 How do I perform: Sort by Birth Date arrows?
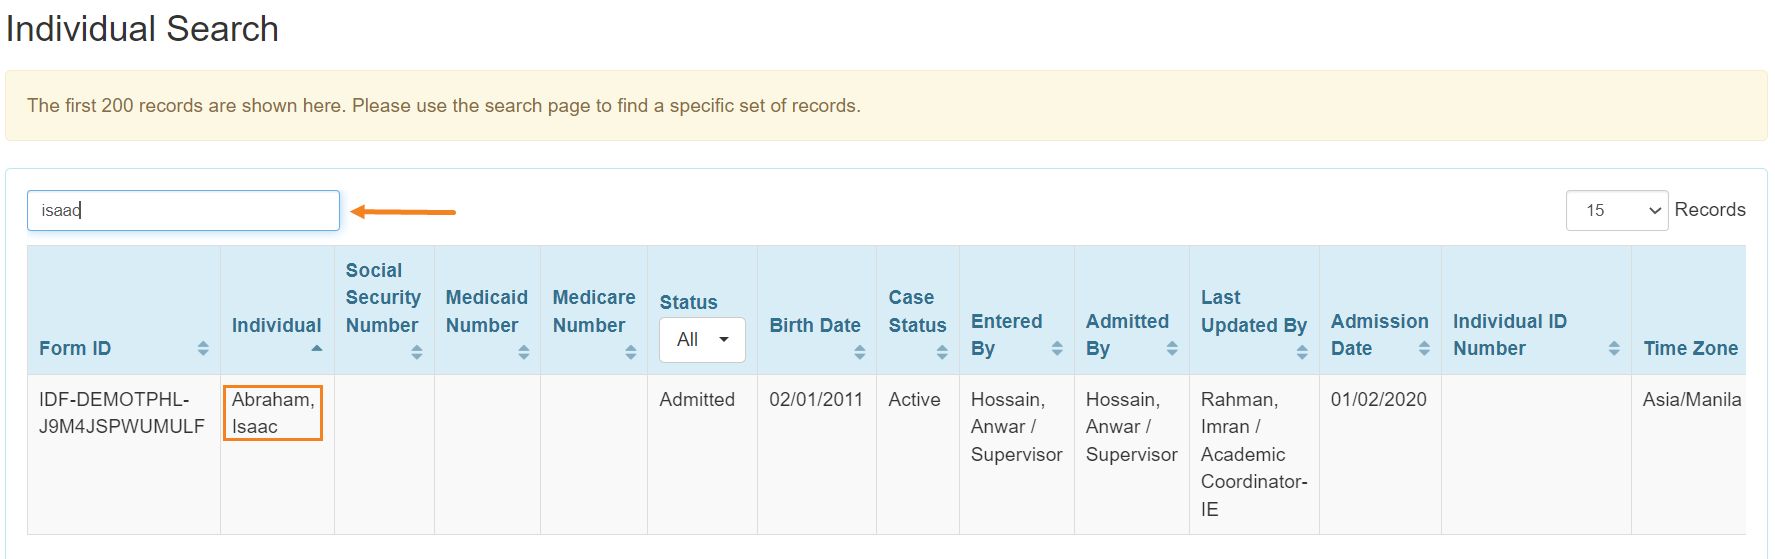pos(859,352)
